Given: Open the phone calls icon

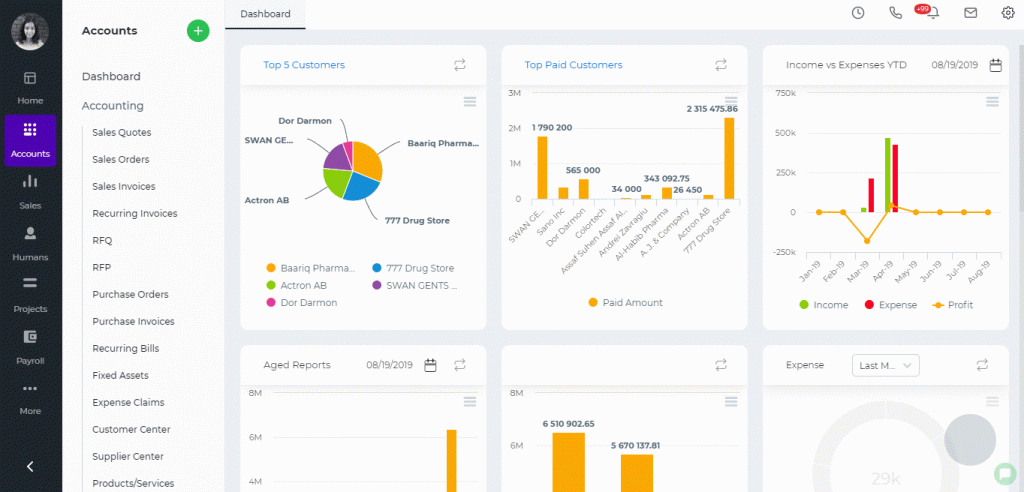Looking at the screenshot, I should [895, 12].
